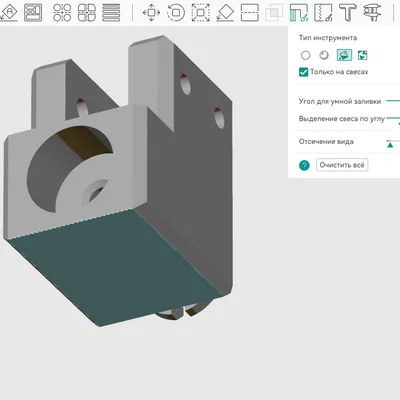400x400 pixels.
Task: Open the Cut tool
Action: point(250,13)
